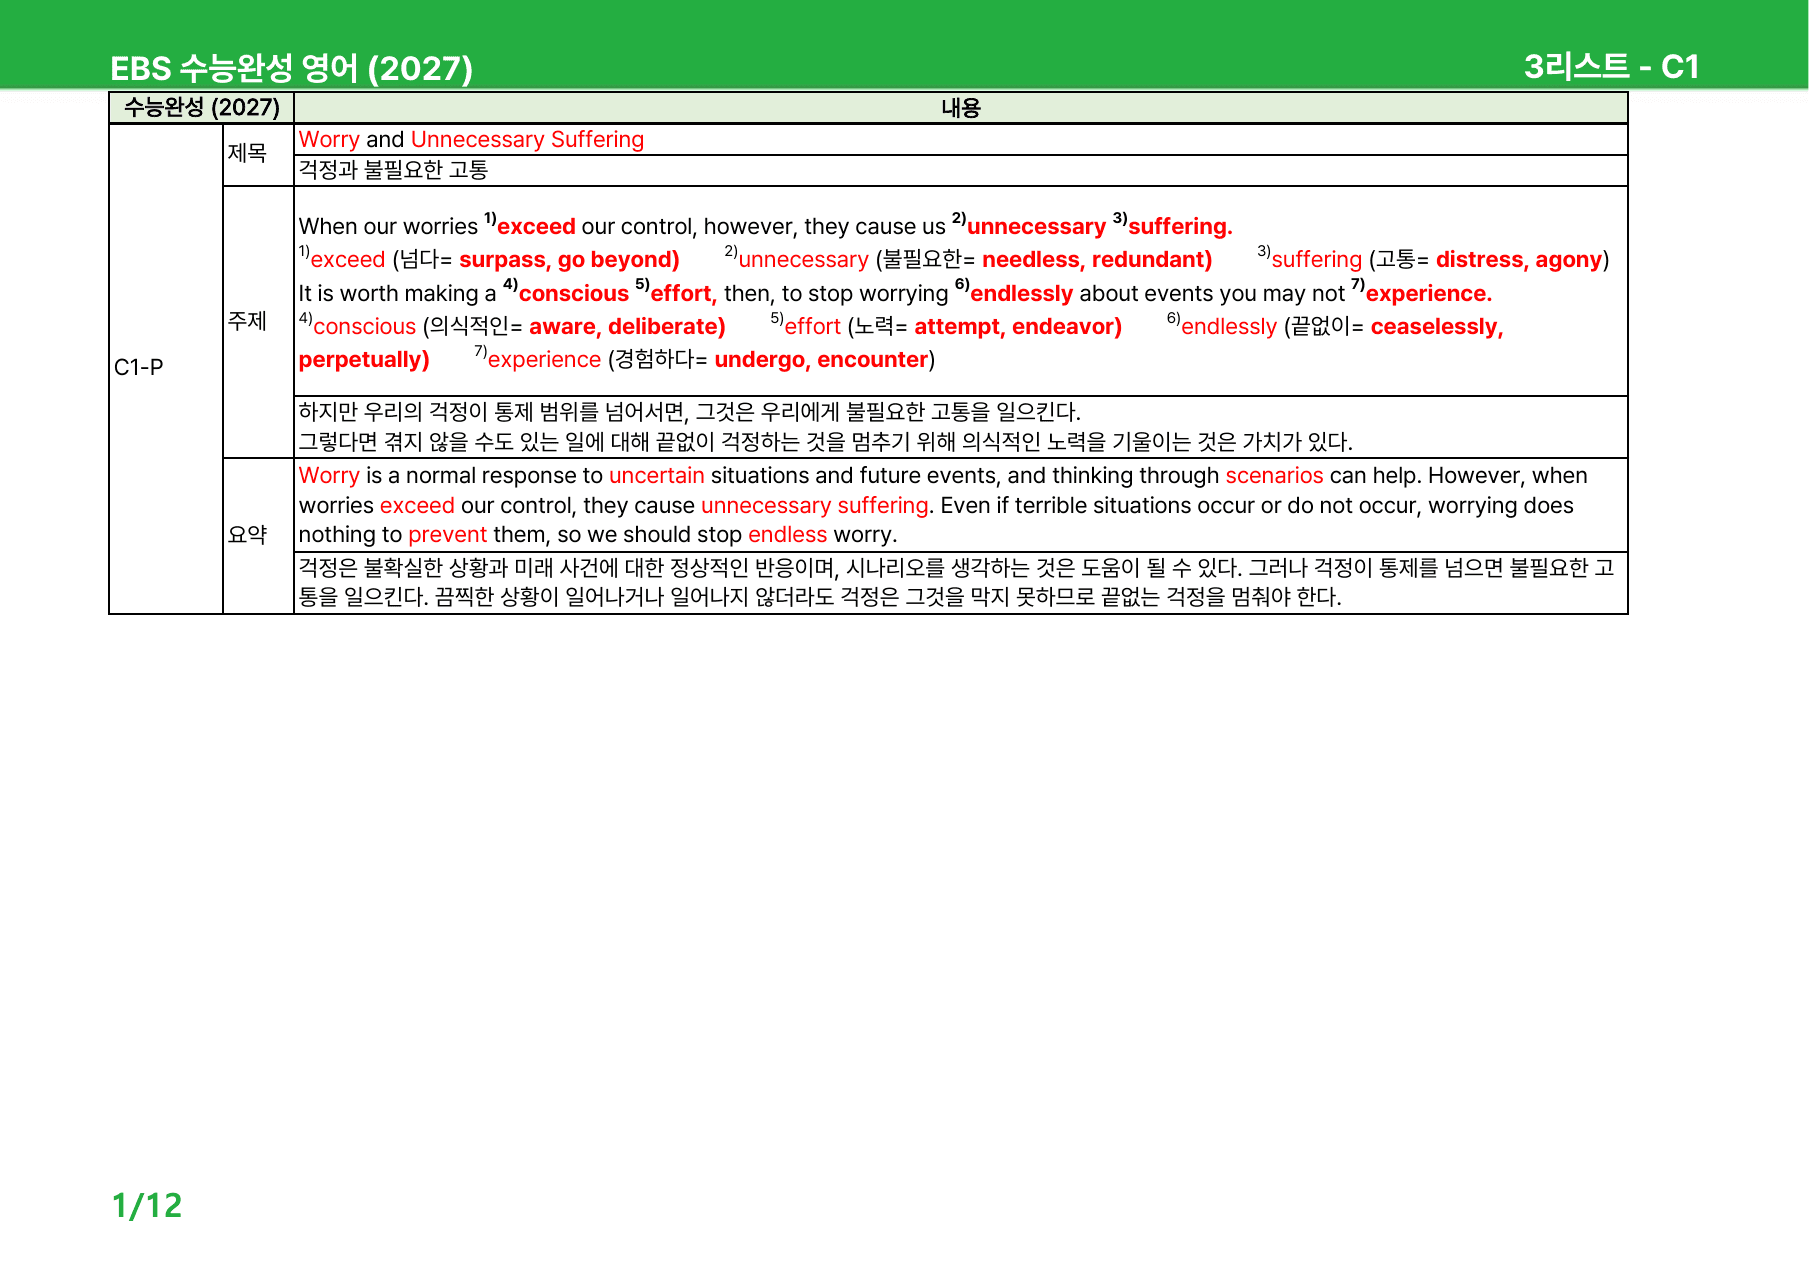Click the header title 'EBS 수능완성 영어 (2027)'

coord(291,68)
